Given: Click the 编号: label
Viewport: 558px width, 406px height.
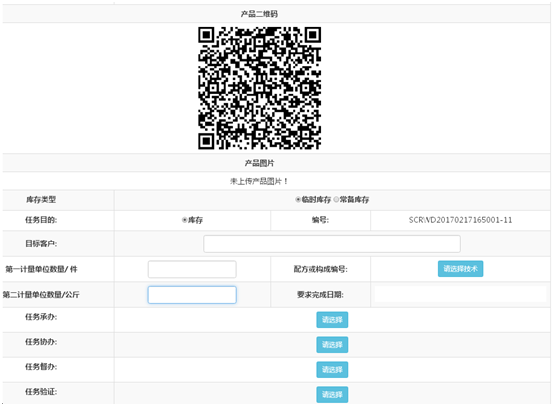Looking at the screenshot, I should (321, 220).
